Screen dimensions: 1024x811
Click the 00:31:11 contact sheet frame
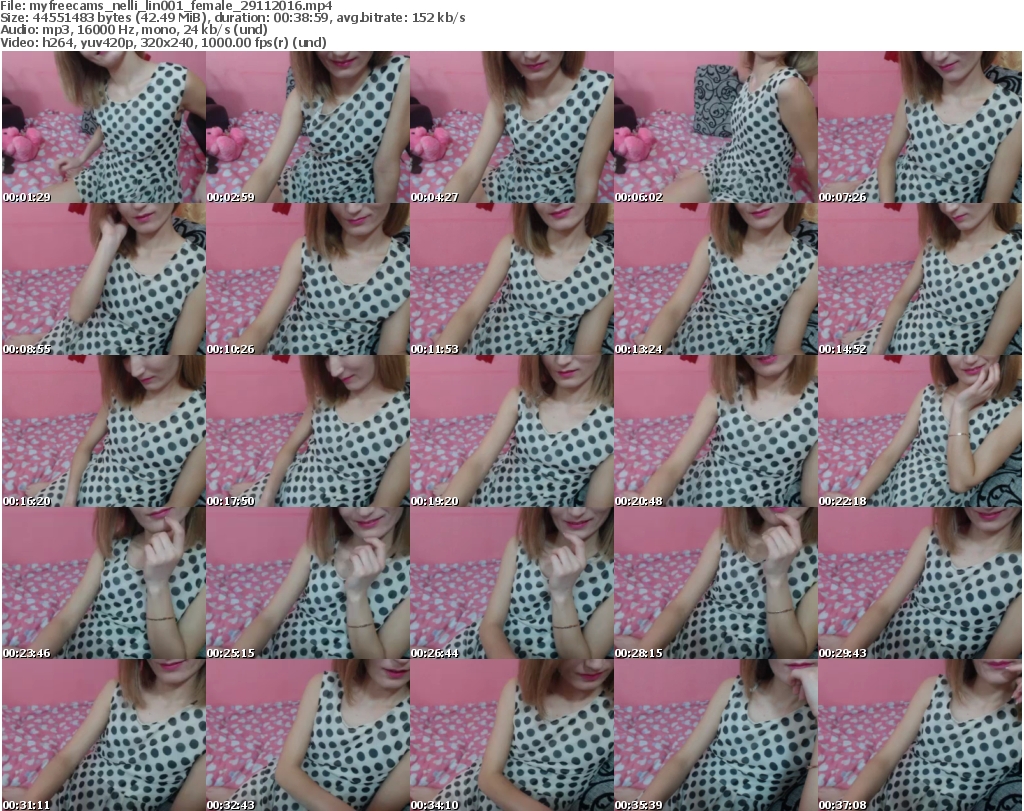point(104,735)
